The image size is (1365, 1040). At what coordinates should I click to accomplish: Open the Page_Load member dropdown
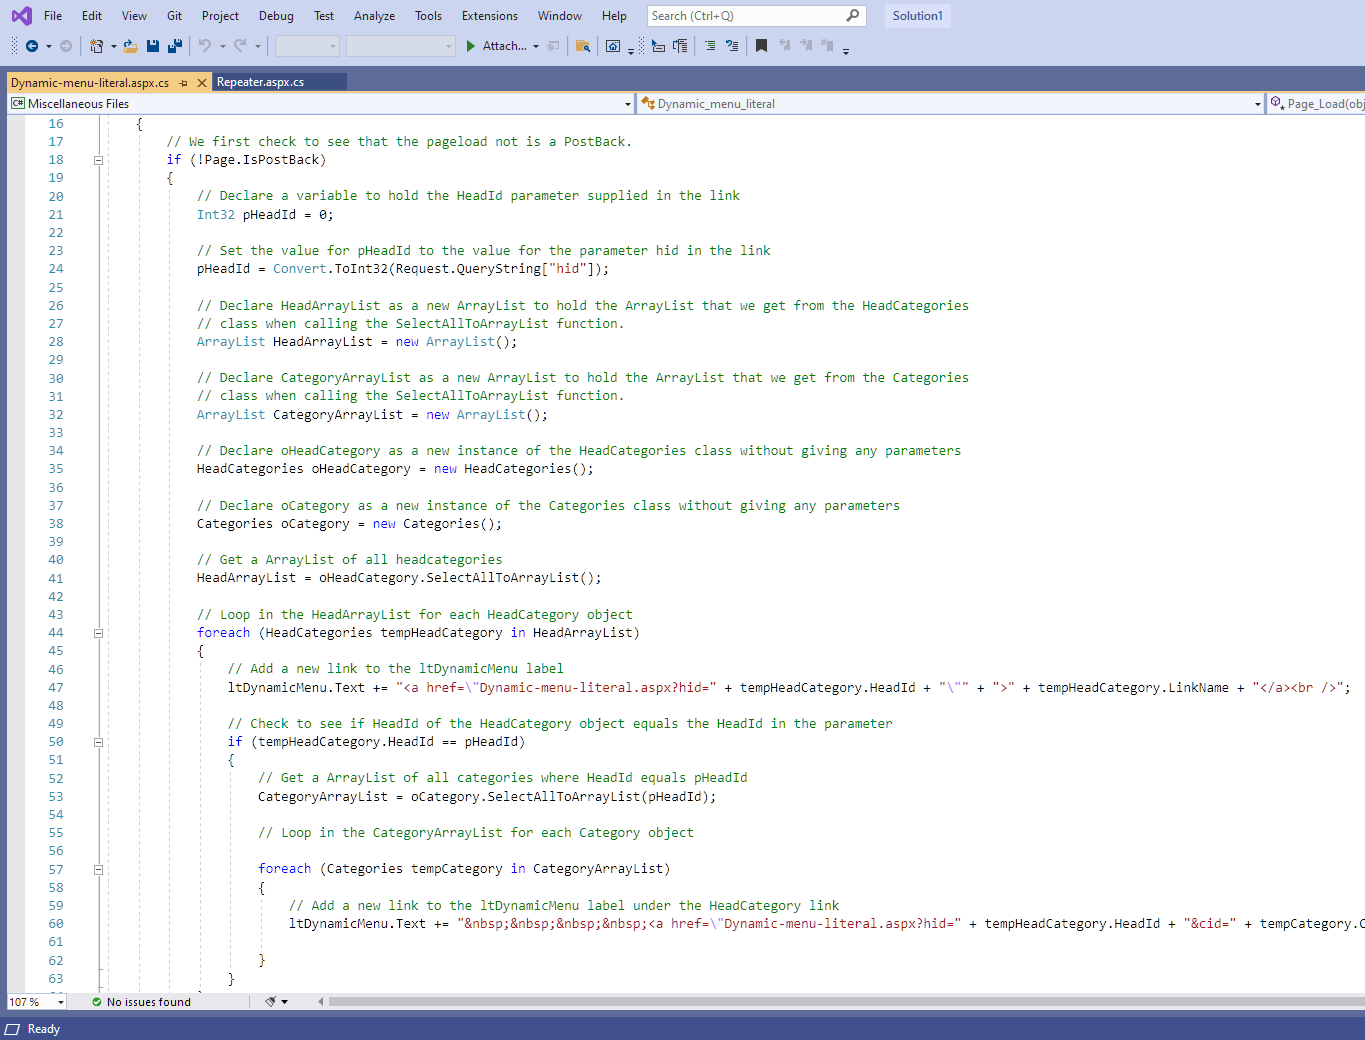pos(1316,104)
